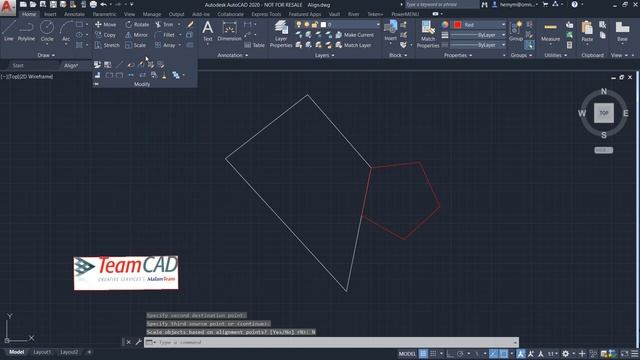Click the Base view icon
Viewport: 640px width, 360px height.
622,31
